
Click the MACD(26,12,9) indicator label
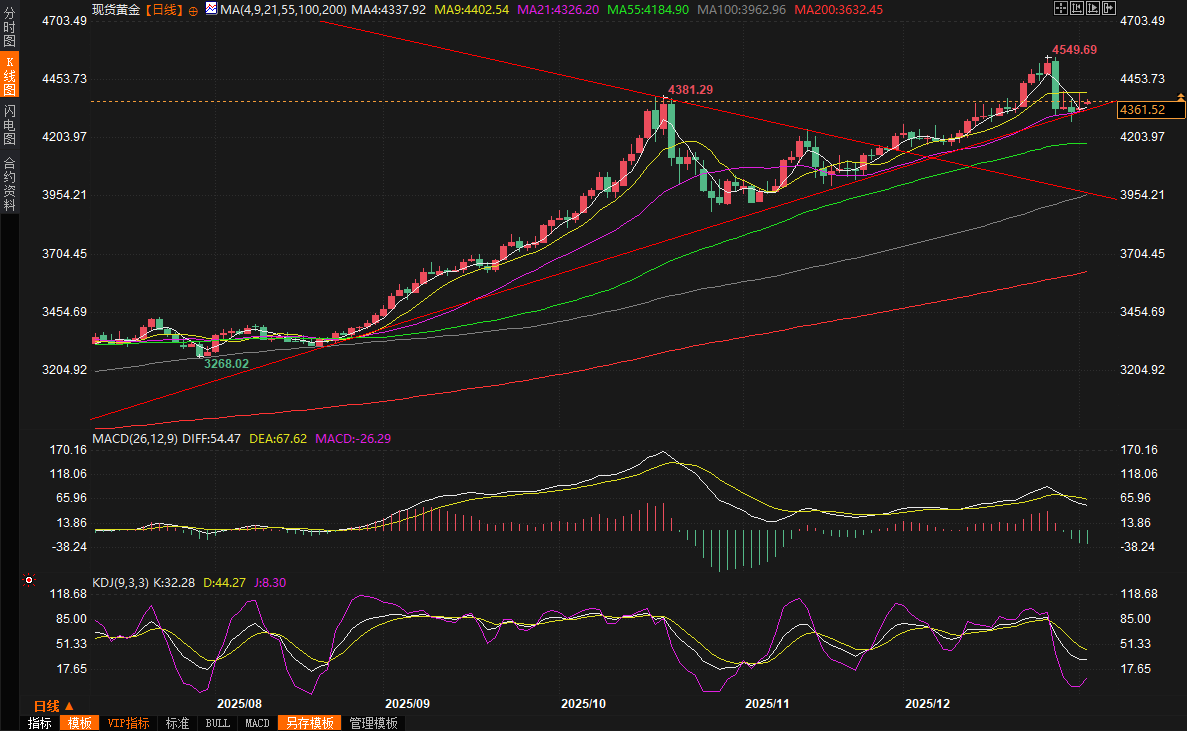click(134, 438)
